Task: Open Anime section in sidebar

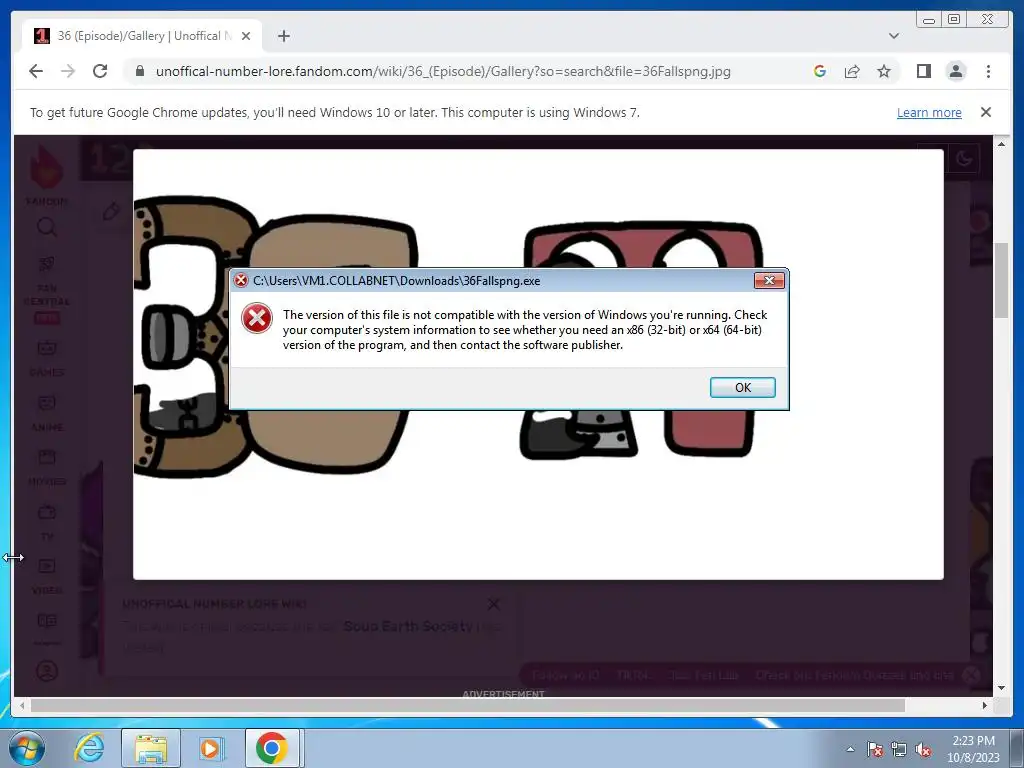Action: [x=46, y=413]
